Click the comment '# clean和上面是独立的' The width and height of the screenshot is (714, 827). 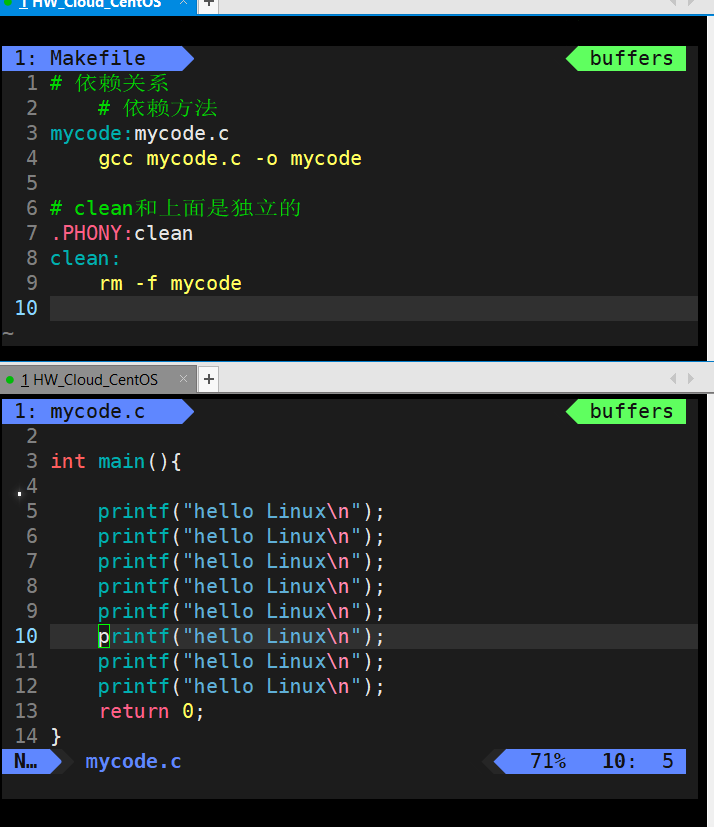175,208
